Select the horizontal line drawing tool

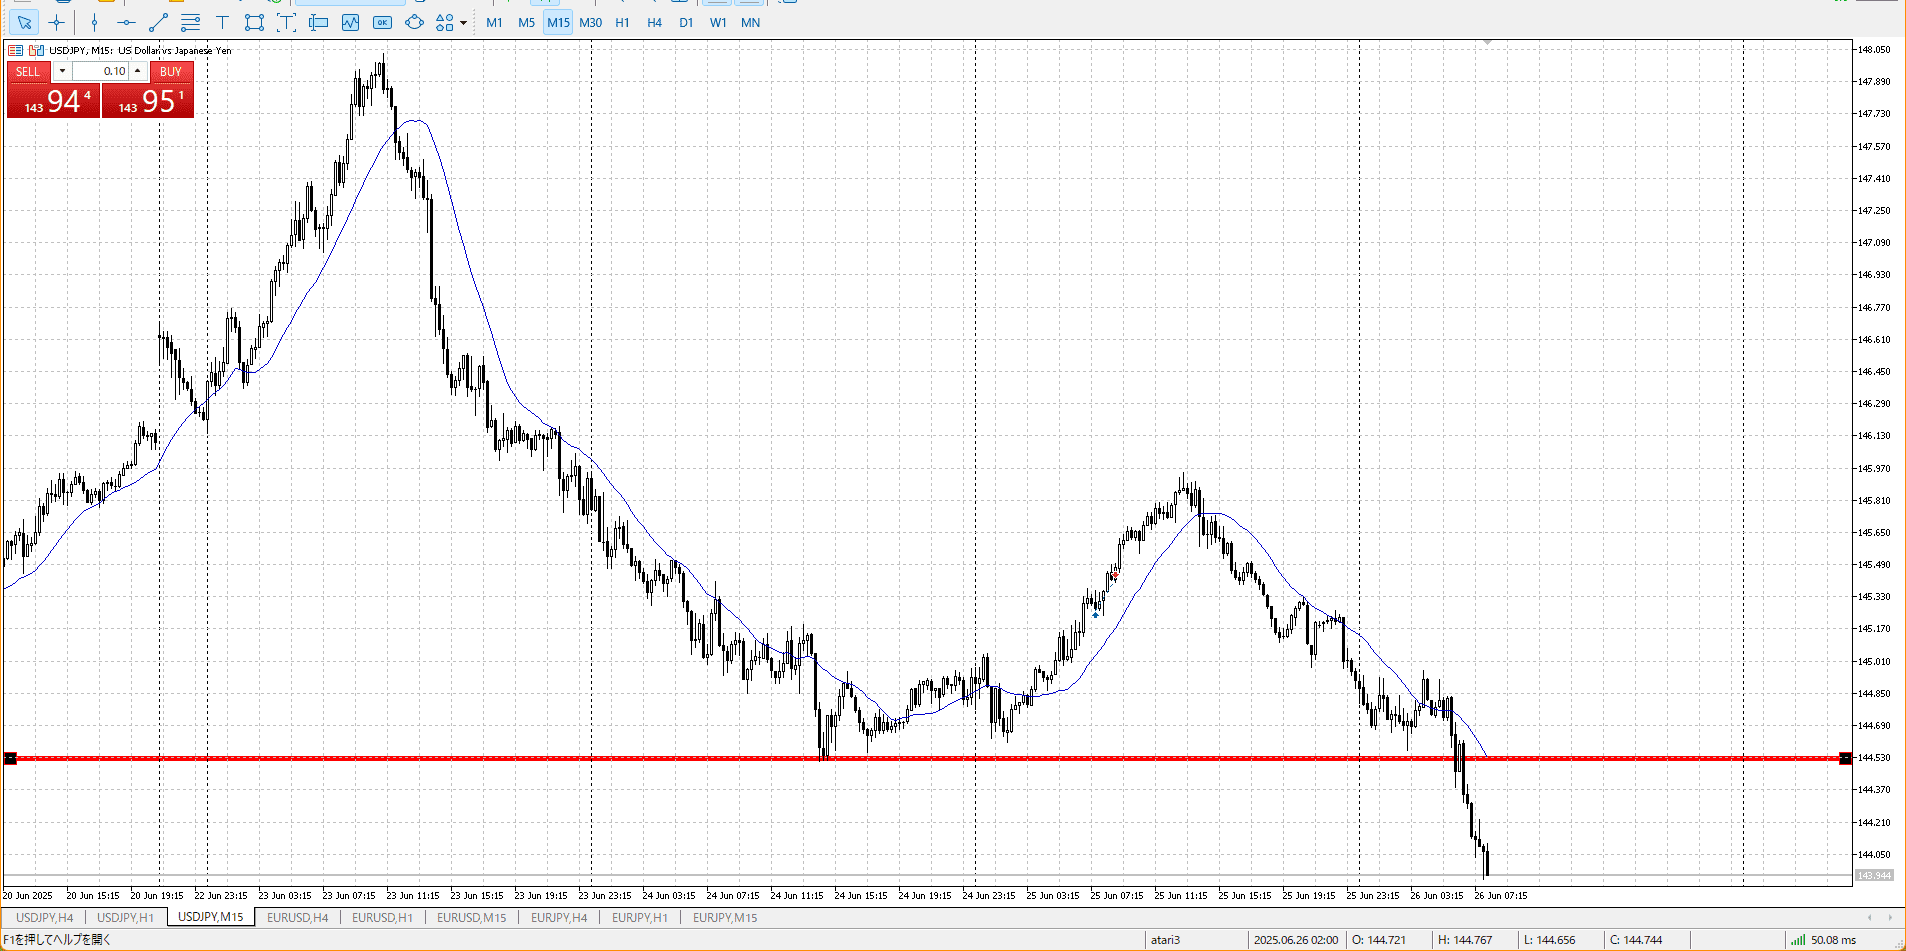[126, 22]
